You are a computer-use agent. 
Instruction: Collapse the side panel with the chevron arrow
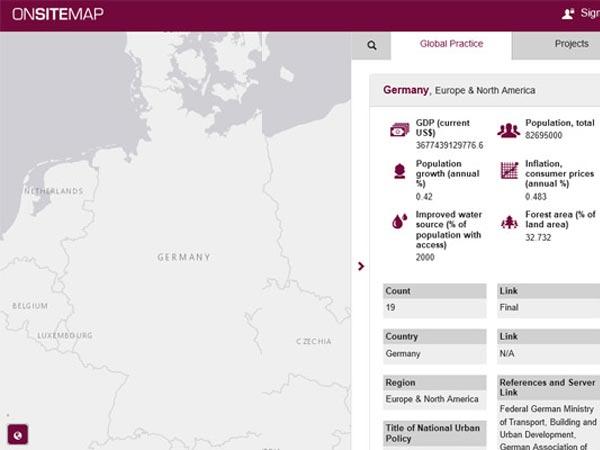(x=360, y=266)
